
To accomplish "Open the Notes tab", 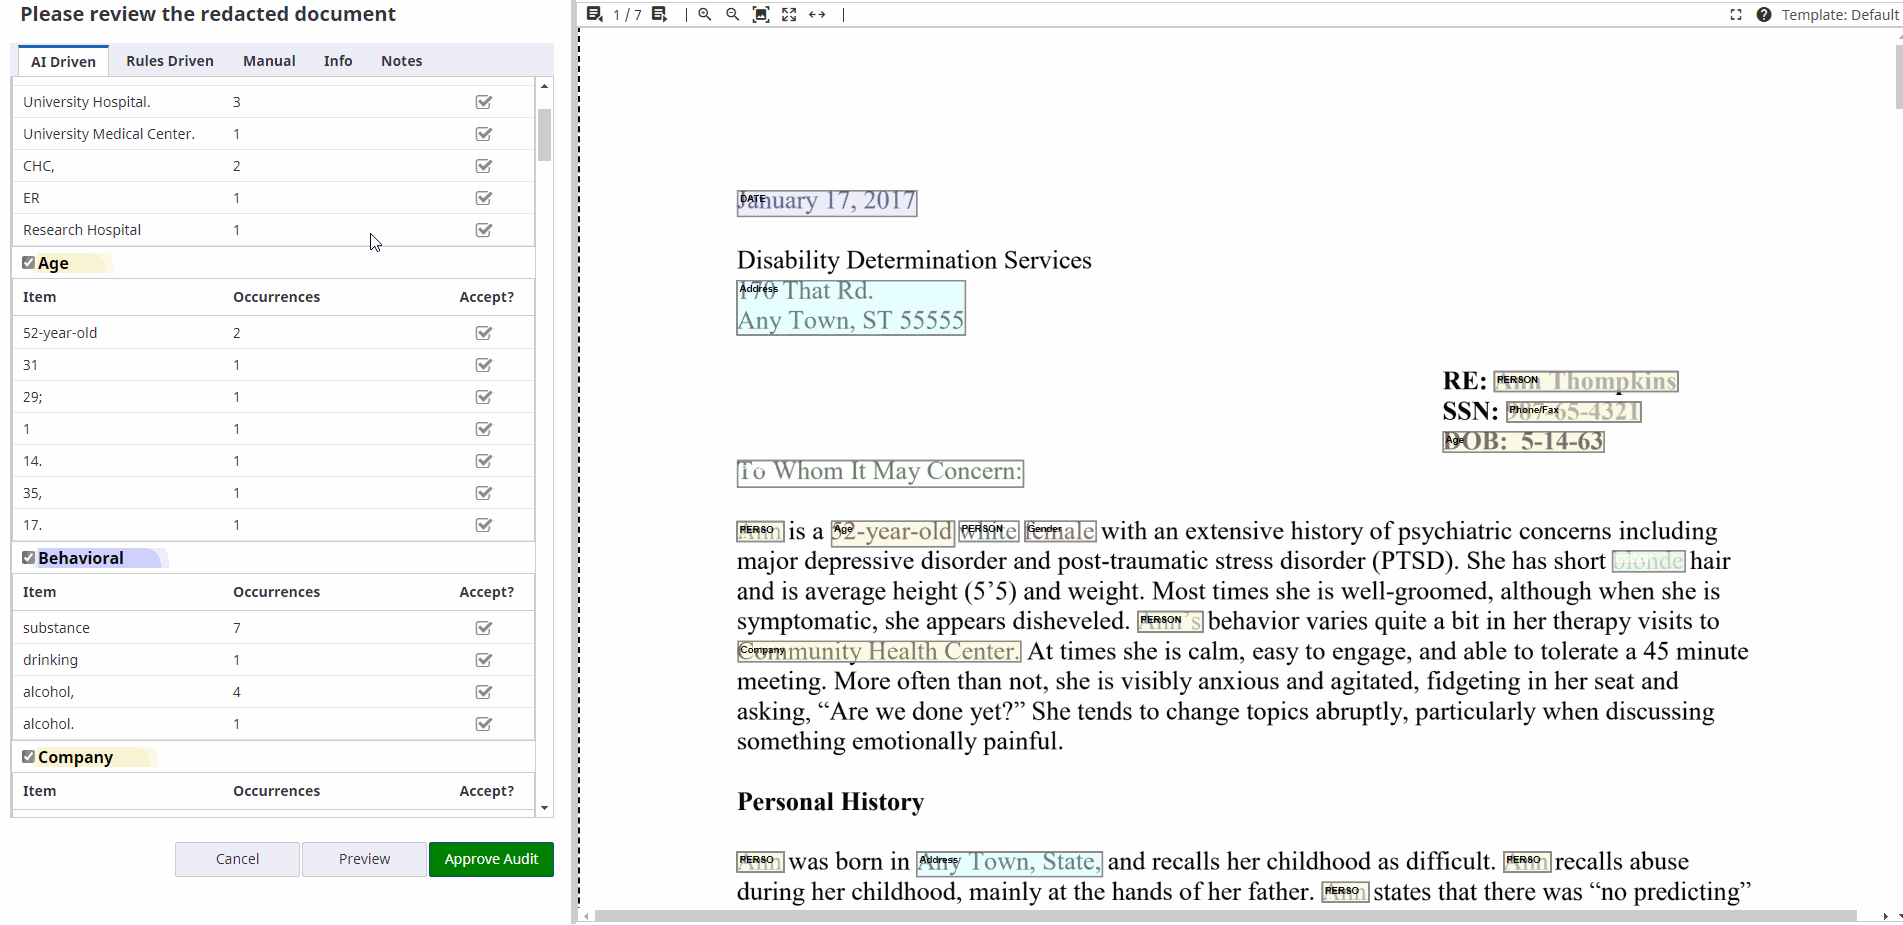I will coord(401,61).
